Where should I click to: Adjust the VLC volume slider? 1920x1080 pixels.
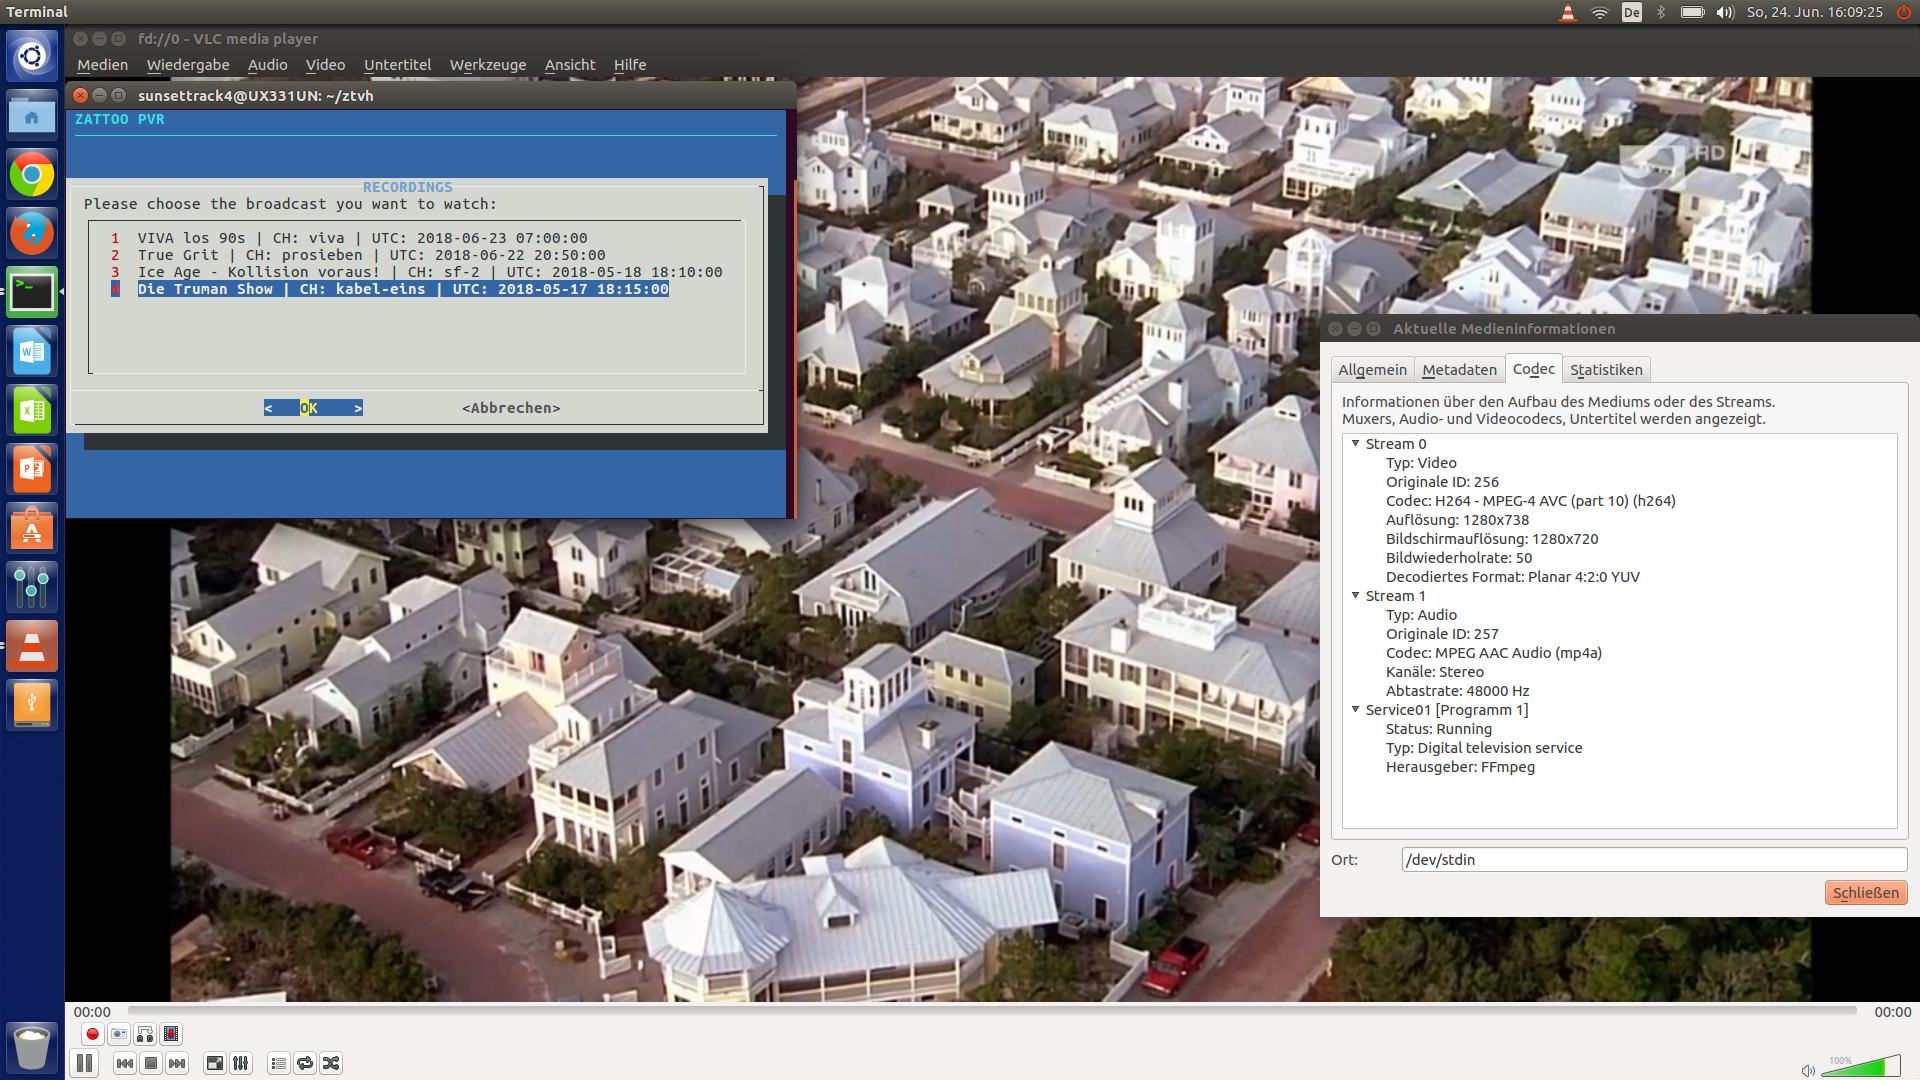click(x=1860, y=1066)
